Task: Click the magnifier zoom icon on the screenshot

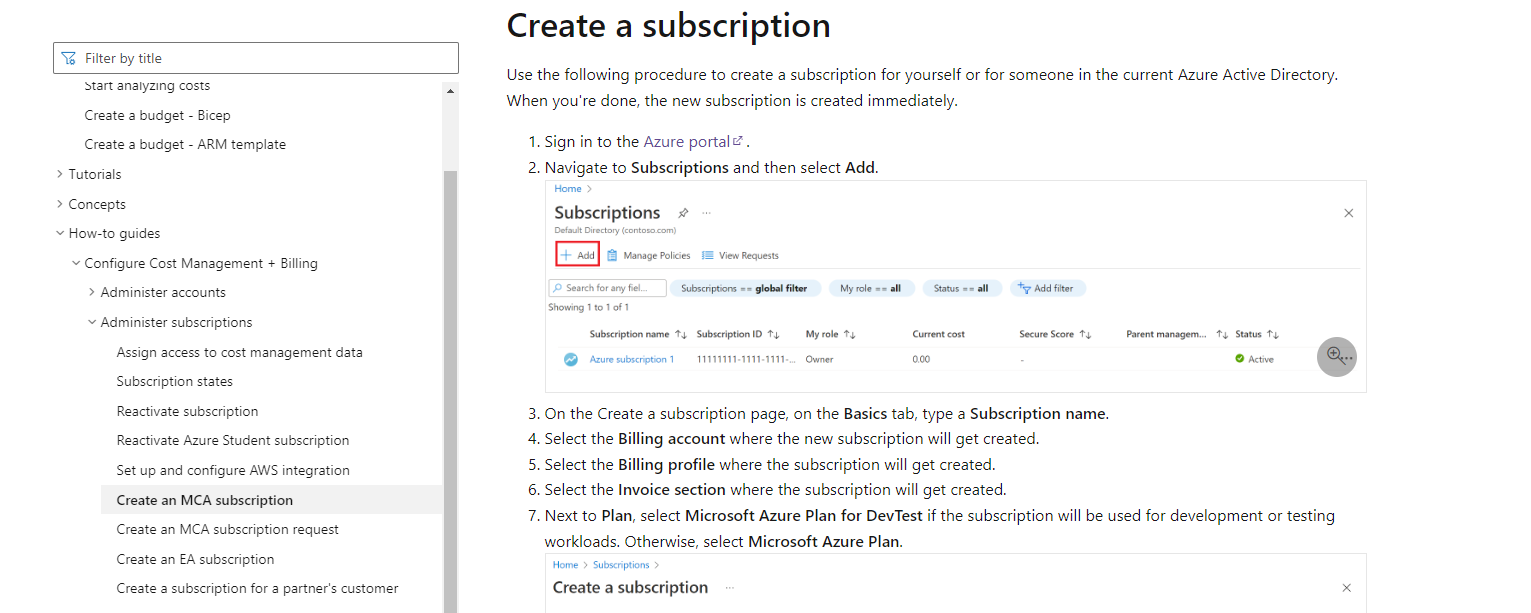Action: tap(1336, 356)
